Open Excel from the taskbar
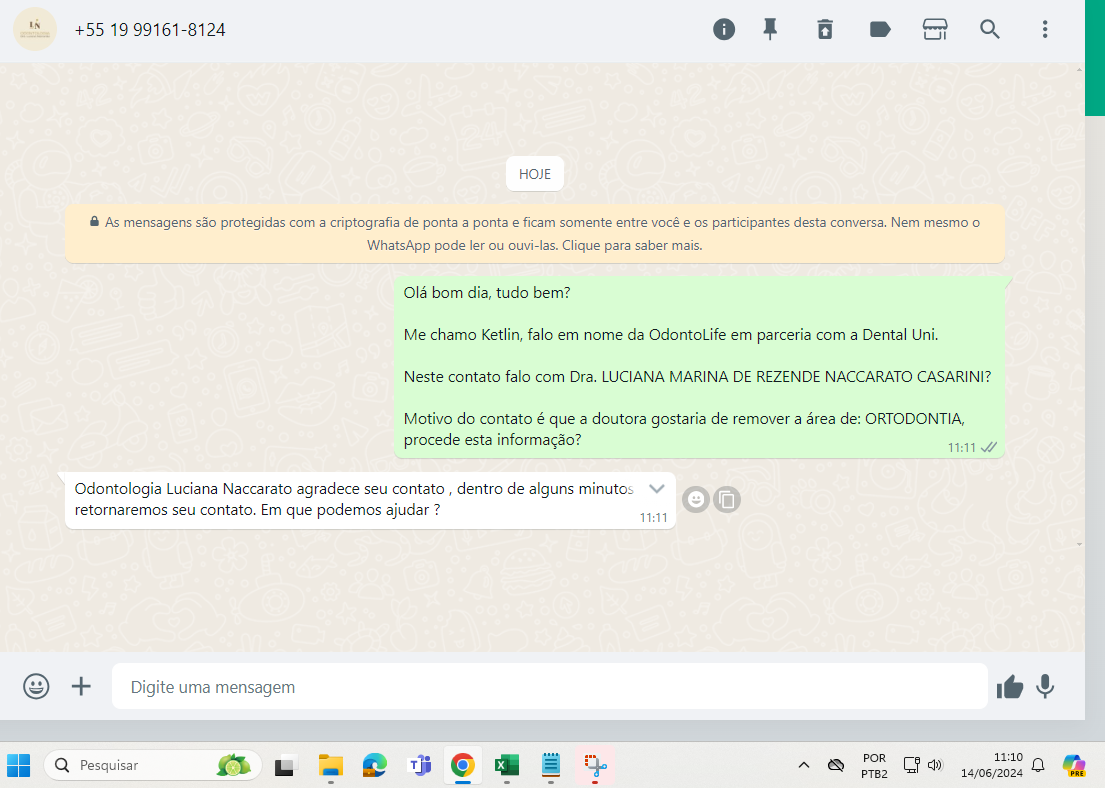This screenshot has height=788, width=1105. pyautogui.click(x=507, y=765)
